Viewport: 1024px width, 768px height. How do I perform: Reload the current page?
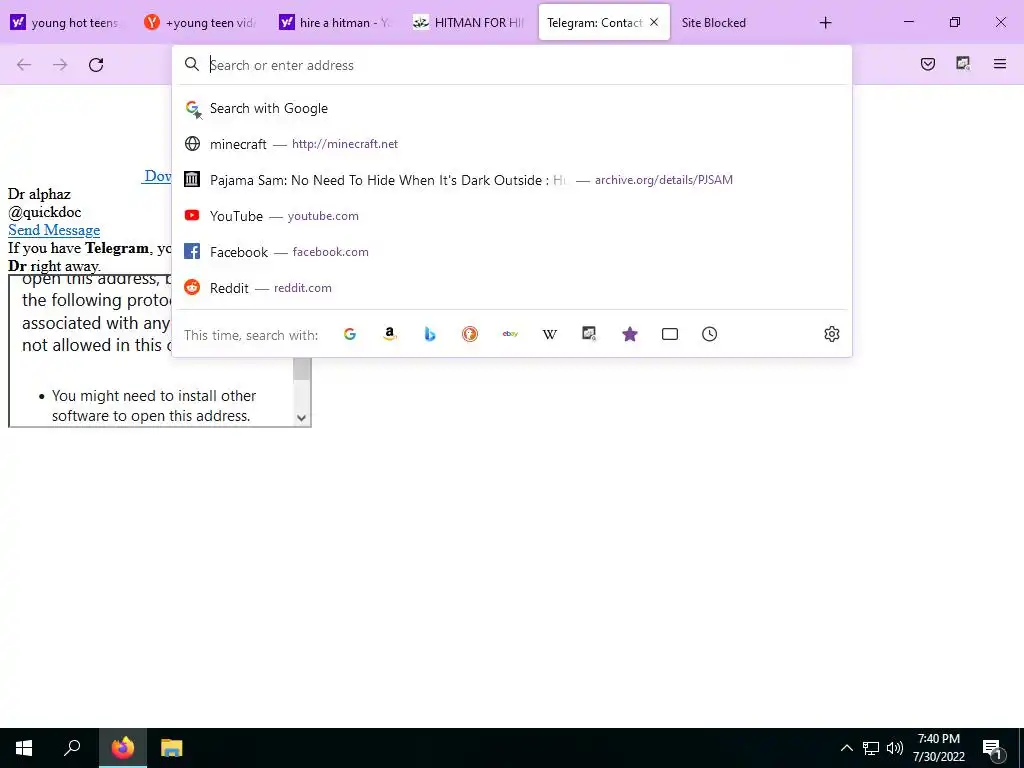96,64
